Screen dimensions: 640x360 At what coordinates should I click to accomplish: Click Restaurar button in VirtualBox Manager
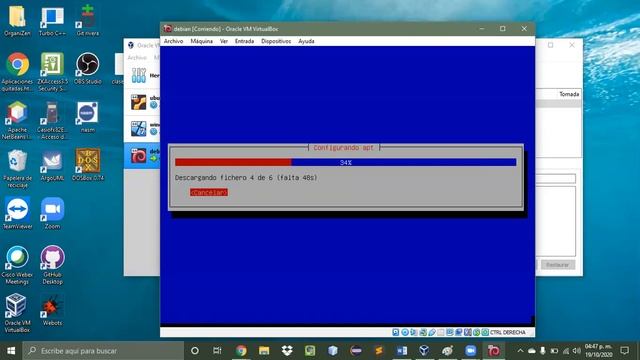pos(557,265)
